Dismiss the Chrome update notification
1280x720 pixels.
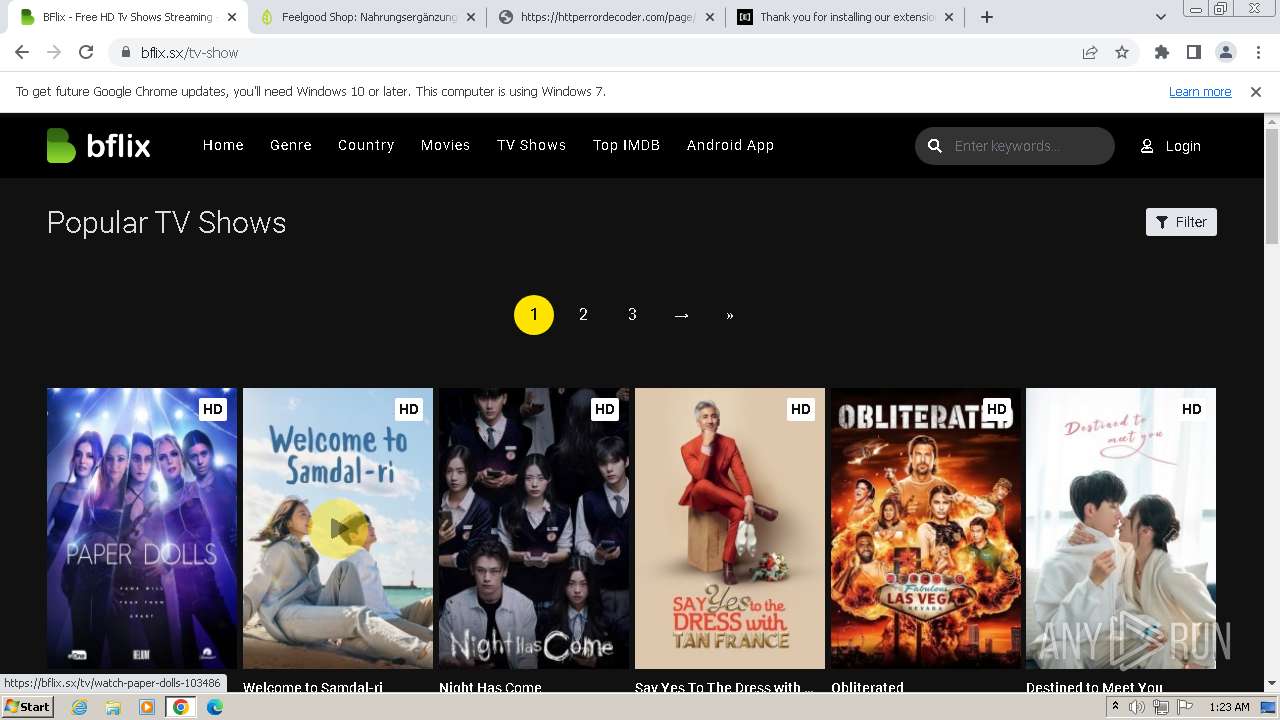[1256, 91]
